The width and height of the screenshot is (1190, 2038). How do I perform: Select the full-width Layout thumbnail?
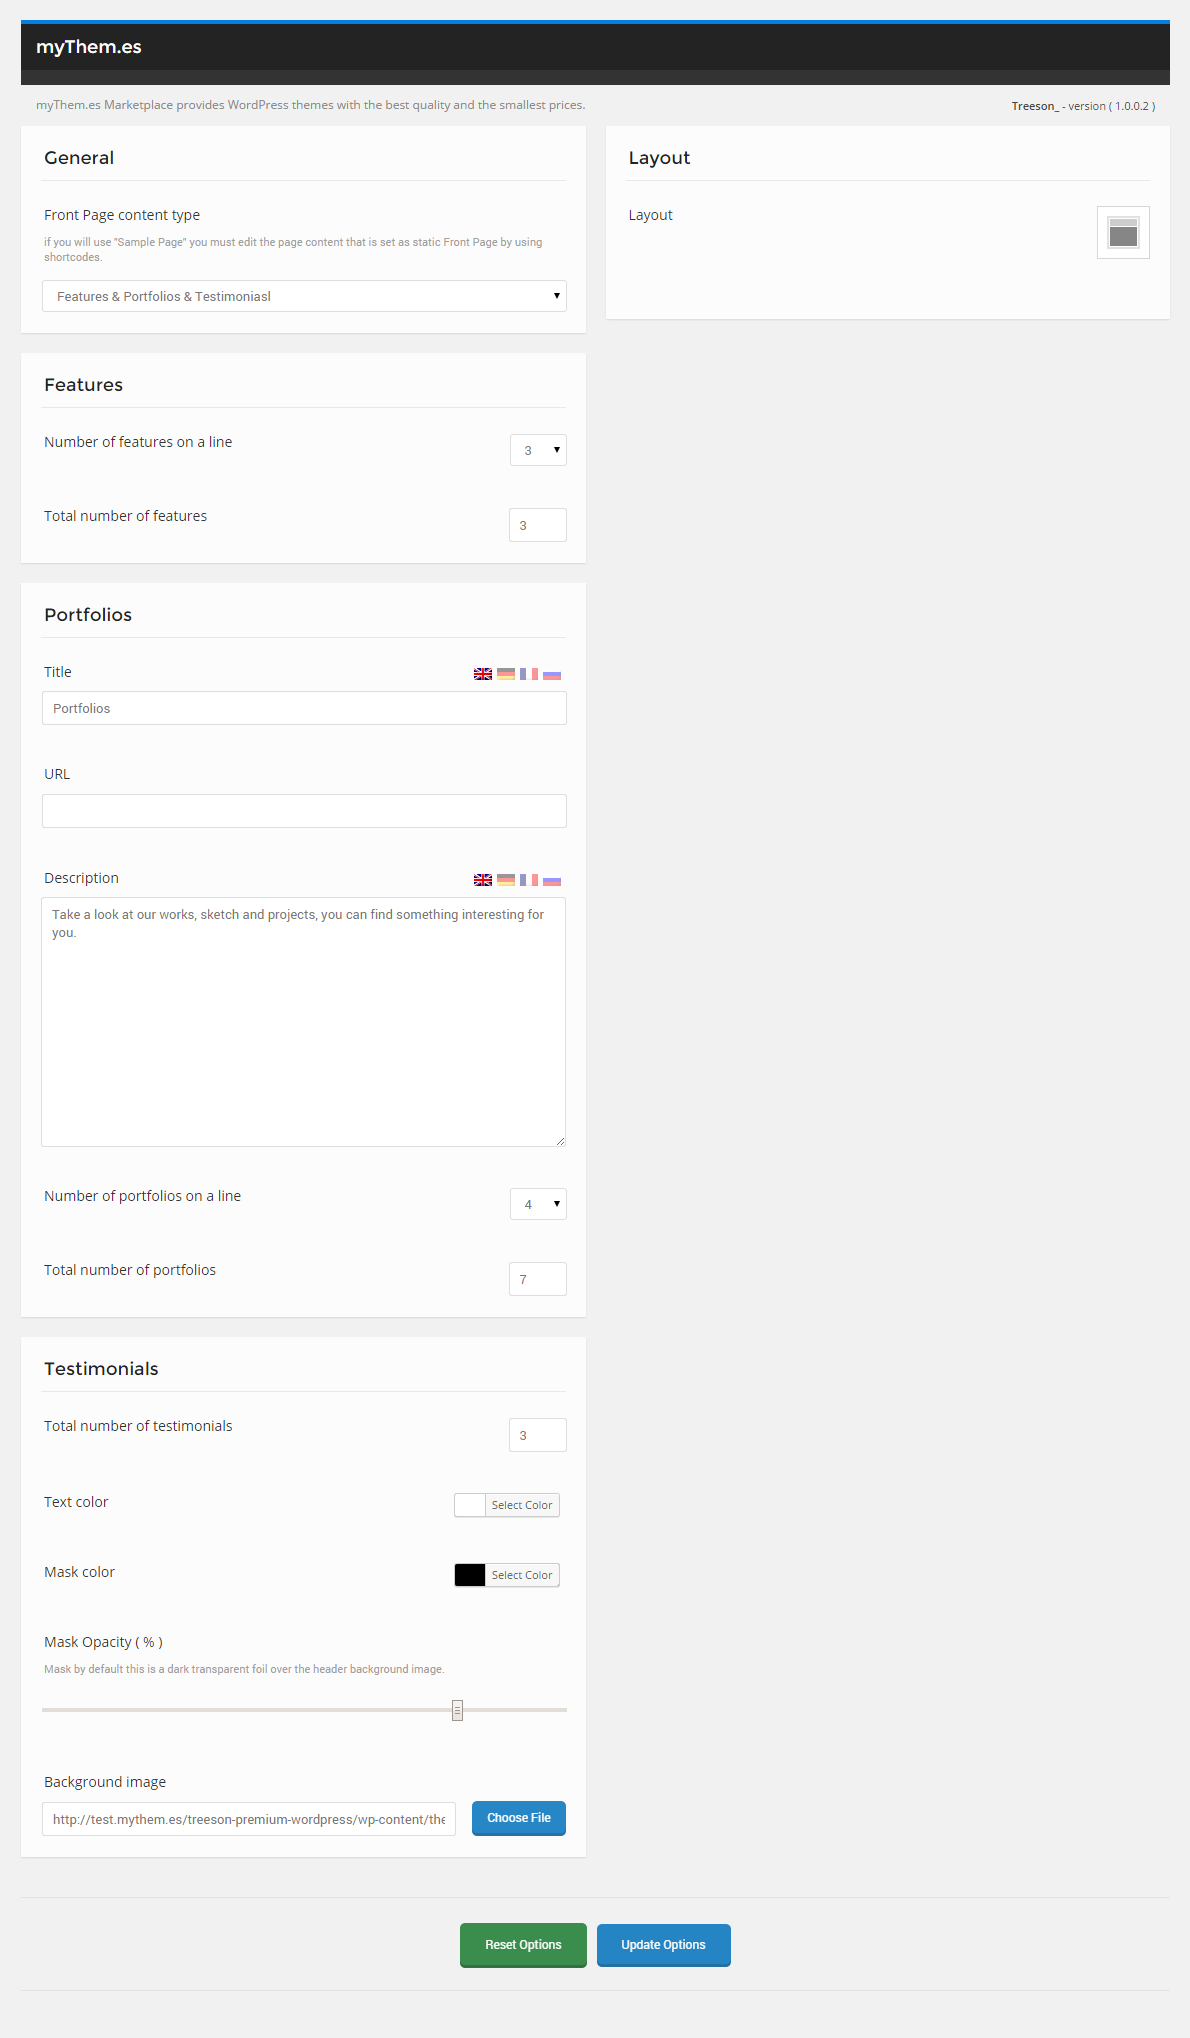click(x=1123, y=233)
